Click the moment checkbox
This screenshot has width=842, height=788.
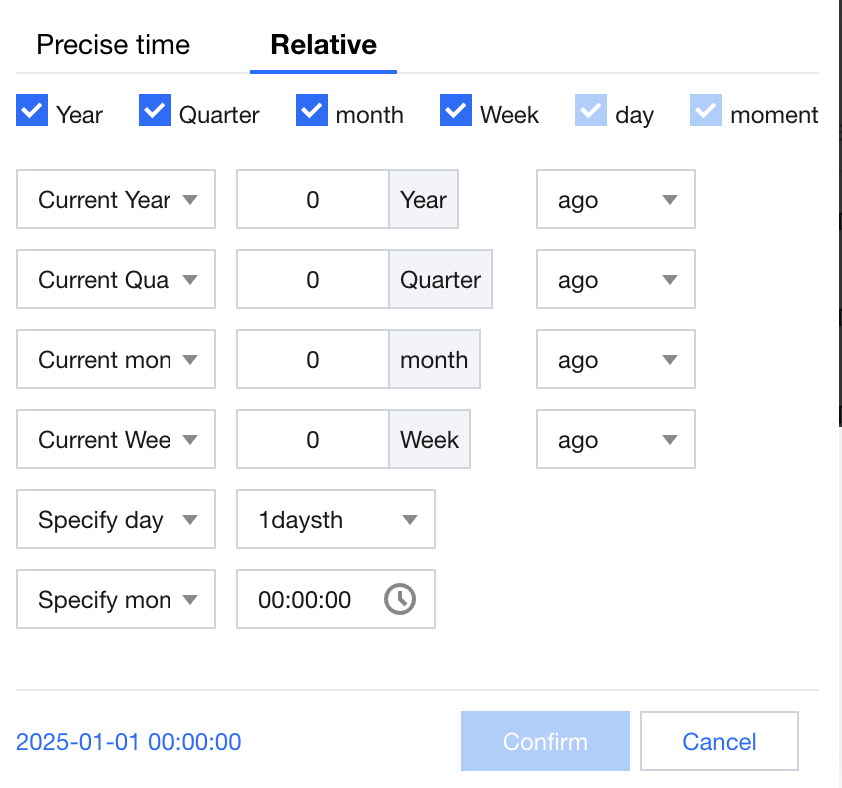pos(706,111)
